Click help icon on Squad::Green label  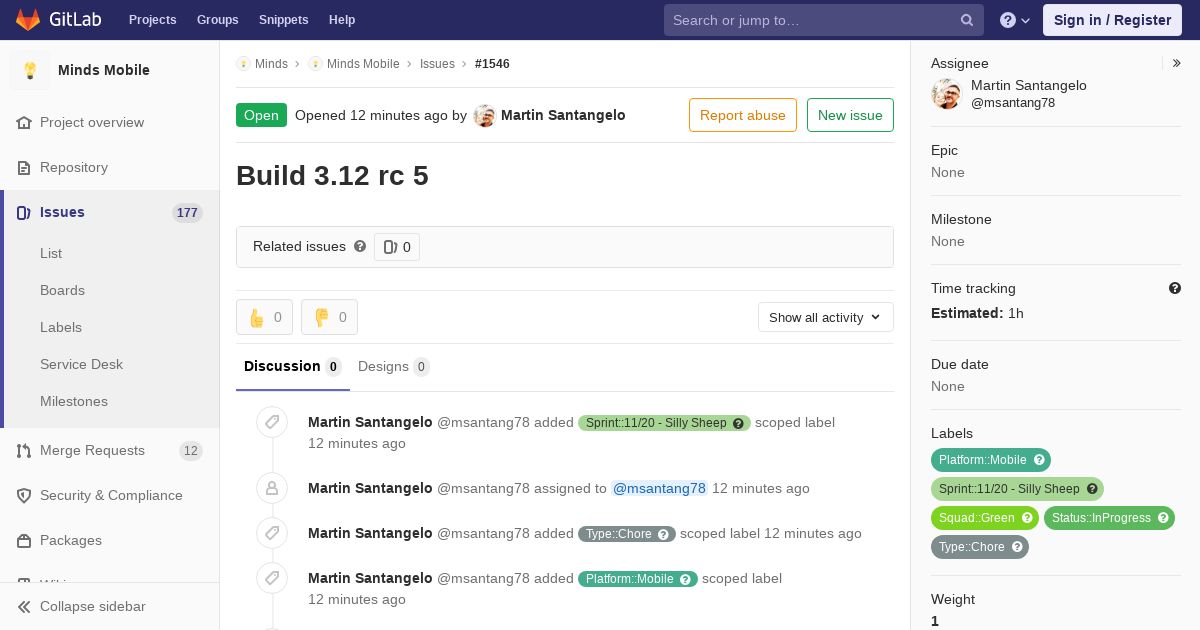[1027, 518]
